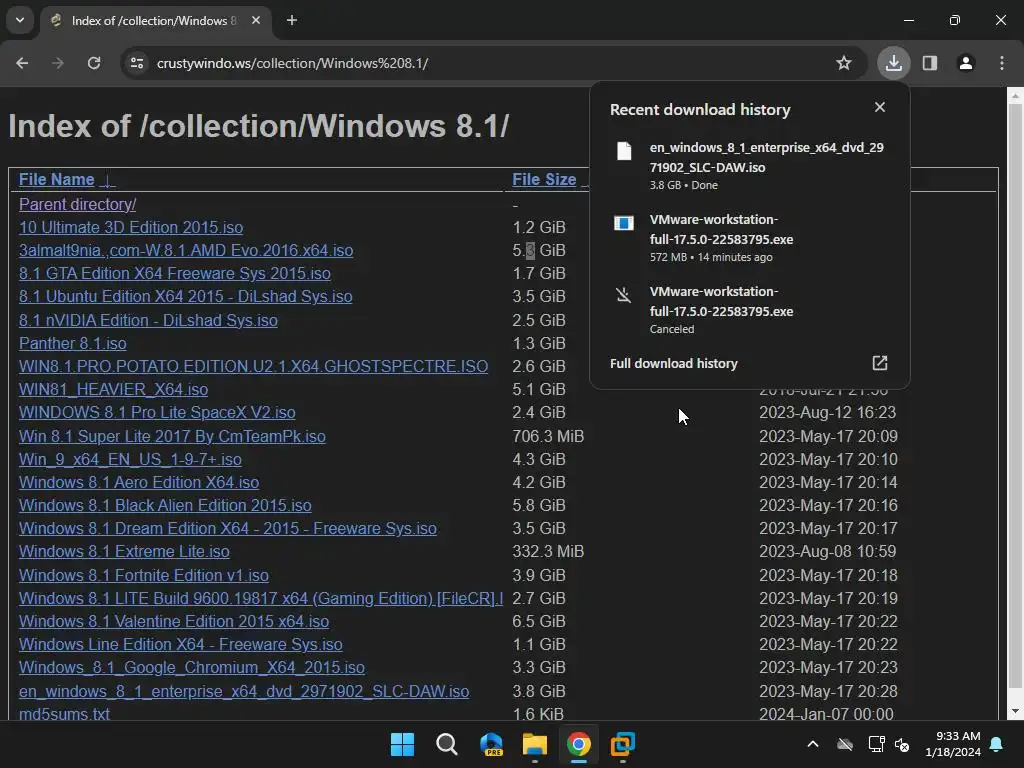Screen dimensions: 1024x768
Task: Open the Chrome three-dot menu
Action: click(x=1002, y=63)
